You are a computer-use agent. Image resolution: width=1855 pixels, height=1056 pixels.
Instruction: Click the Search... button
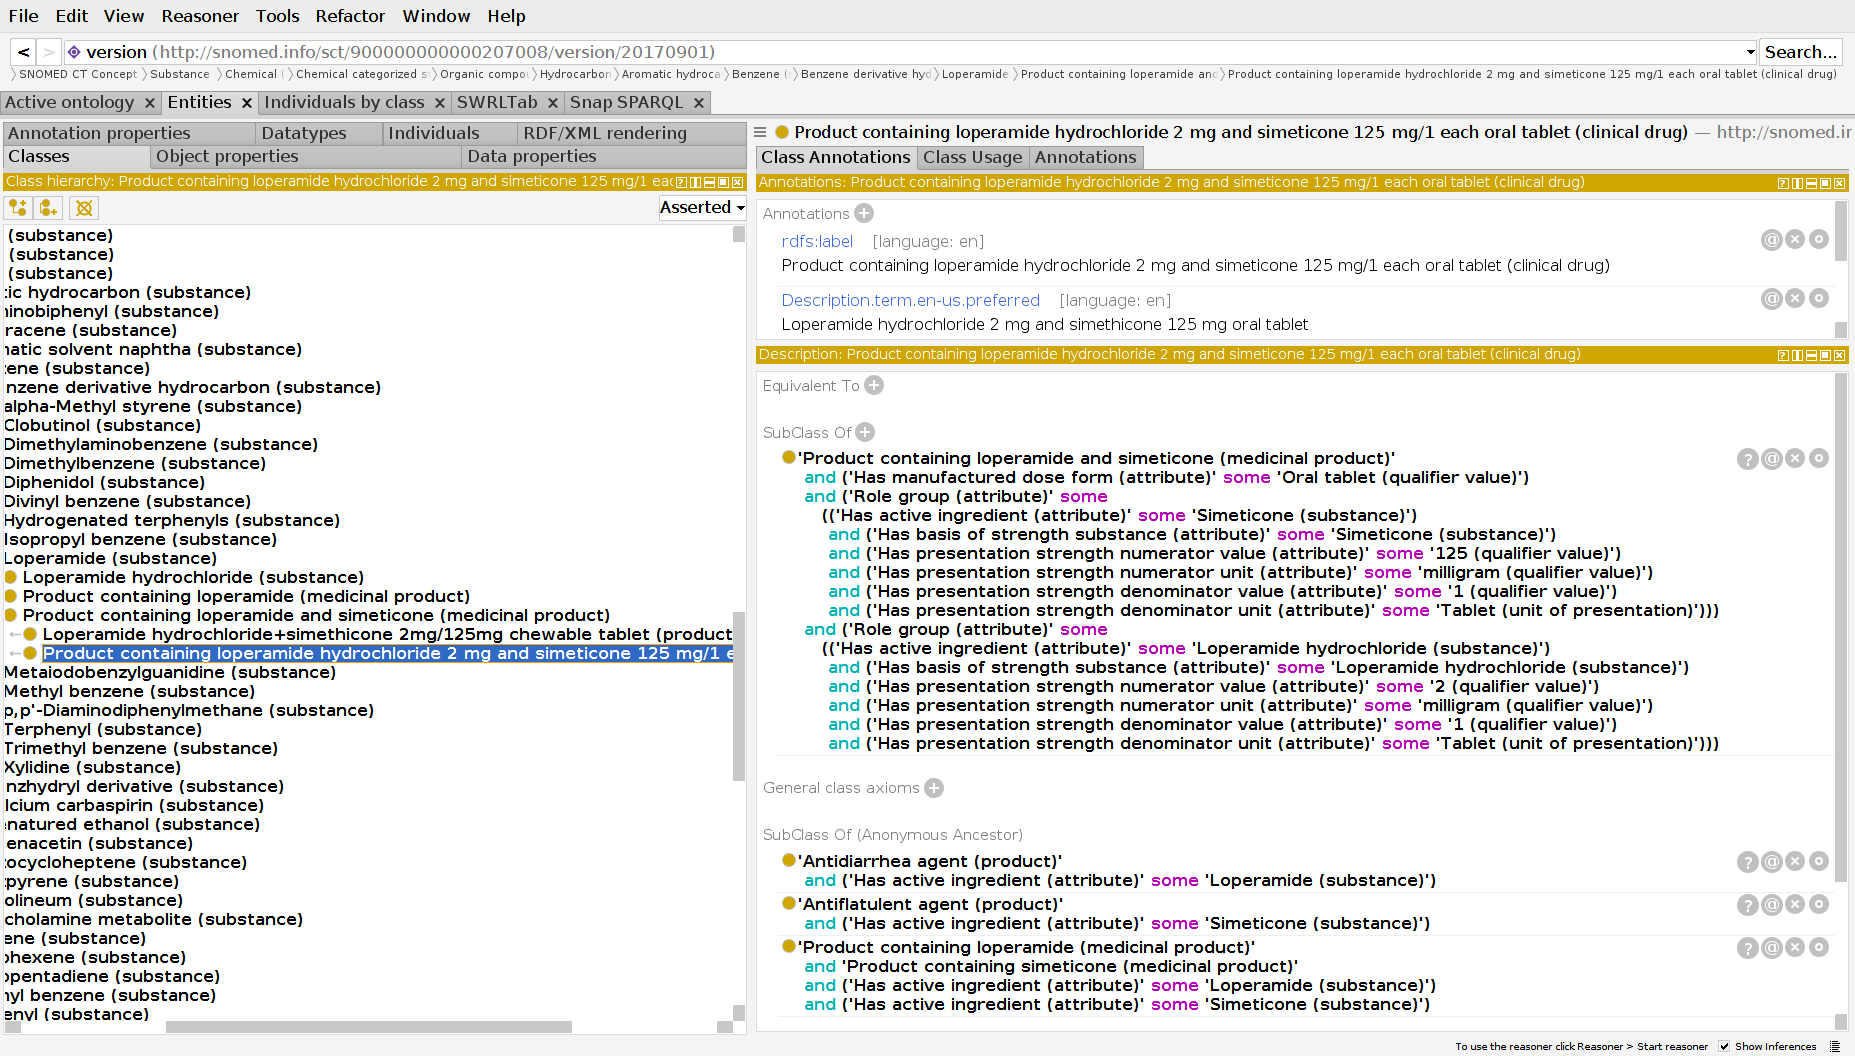point(1800,51)
